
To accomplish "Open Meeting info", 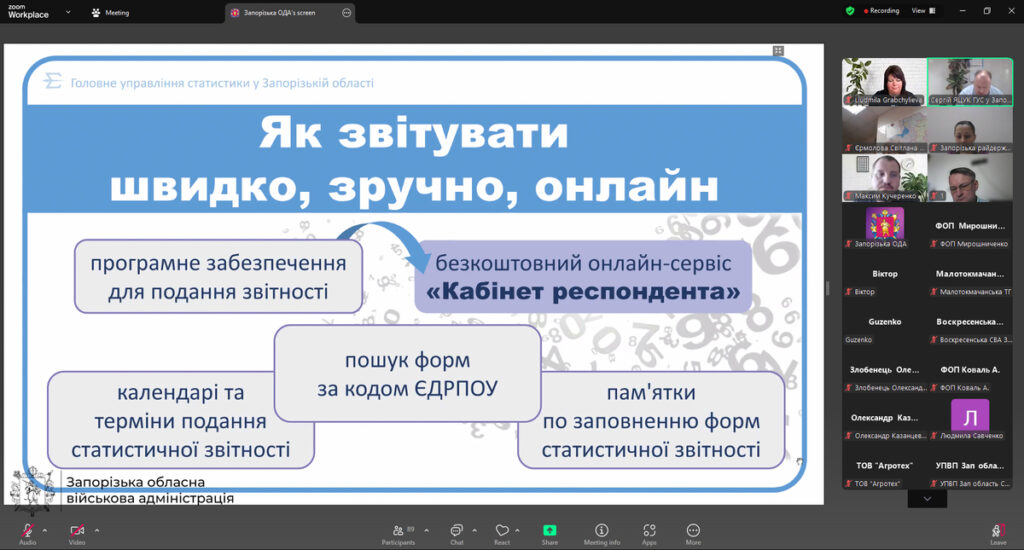I will [601, 530].
